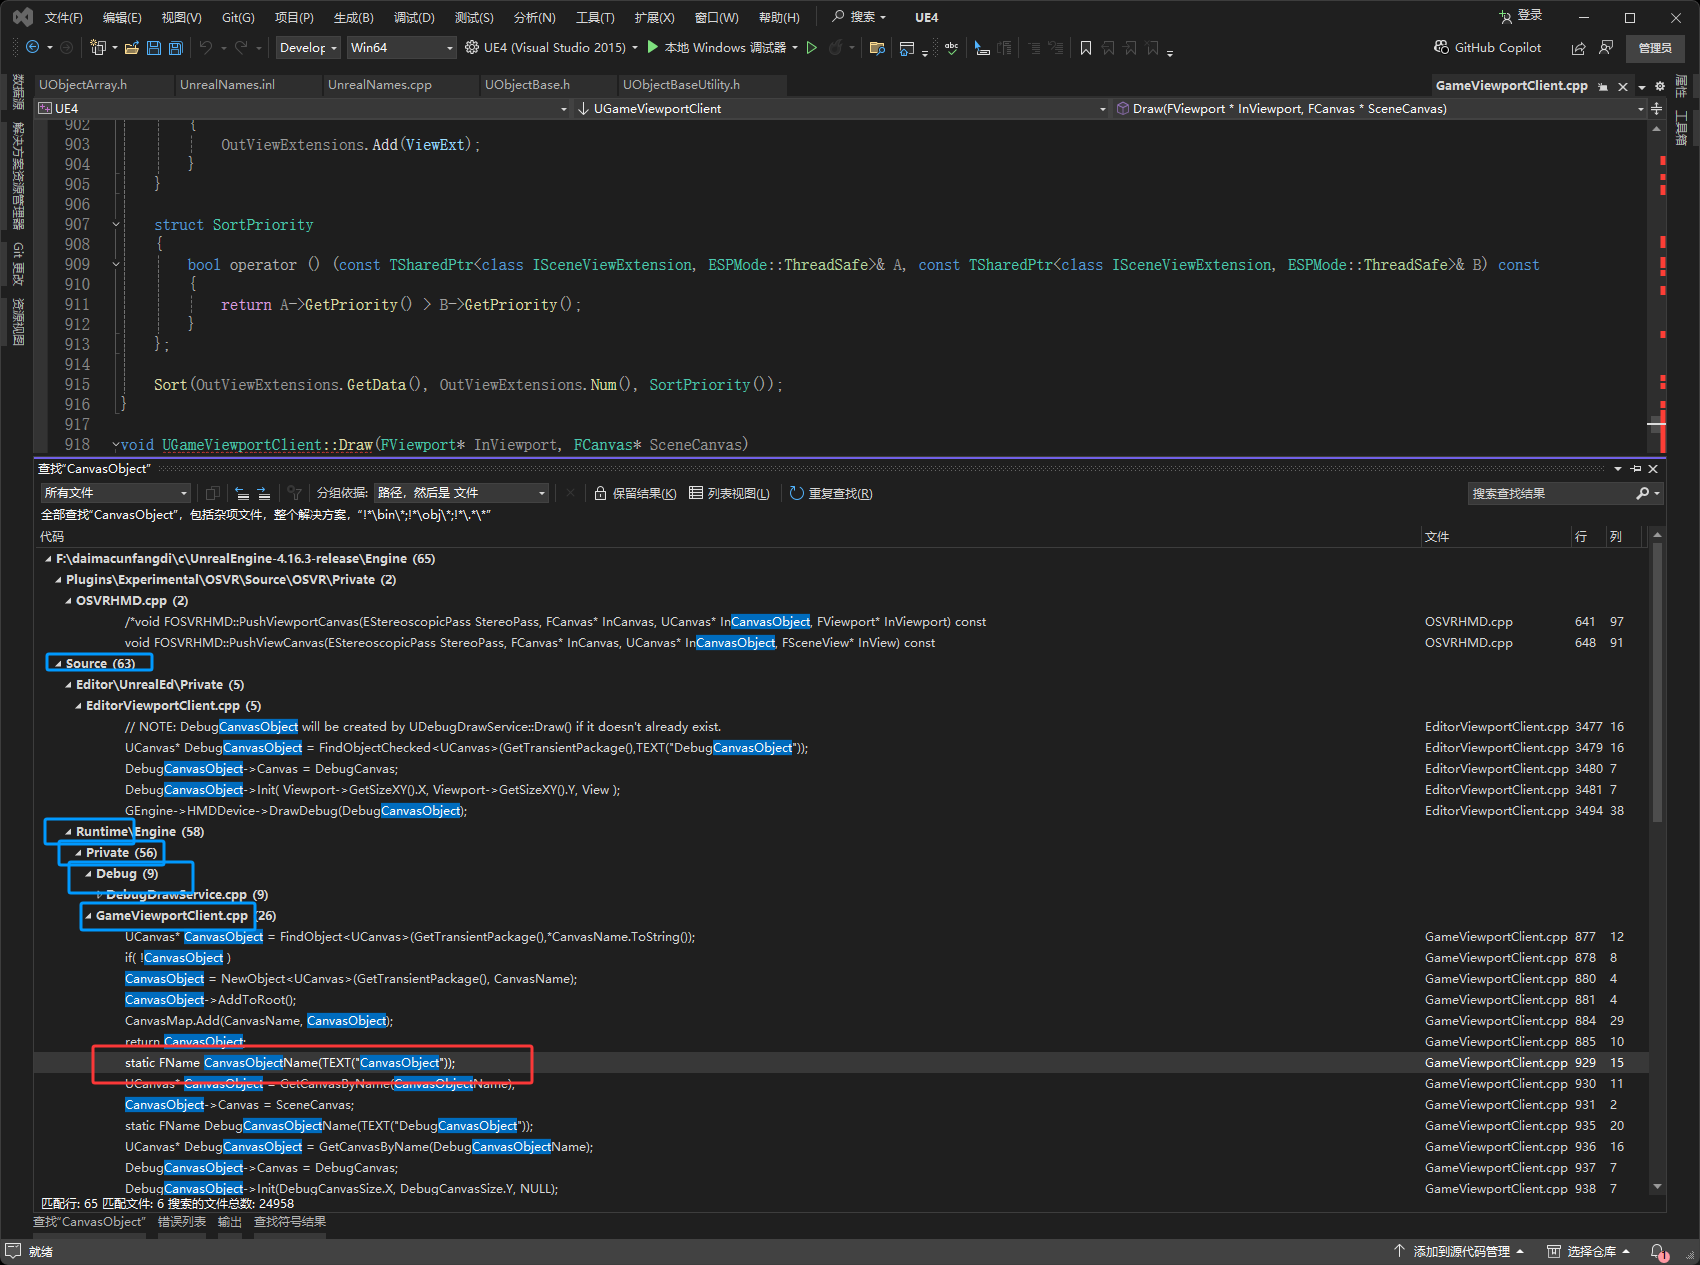Select result row static FName CanvasObjectName

(x=842, y=1063)
